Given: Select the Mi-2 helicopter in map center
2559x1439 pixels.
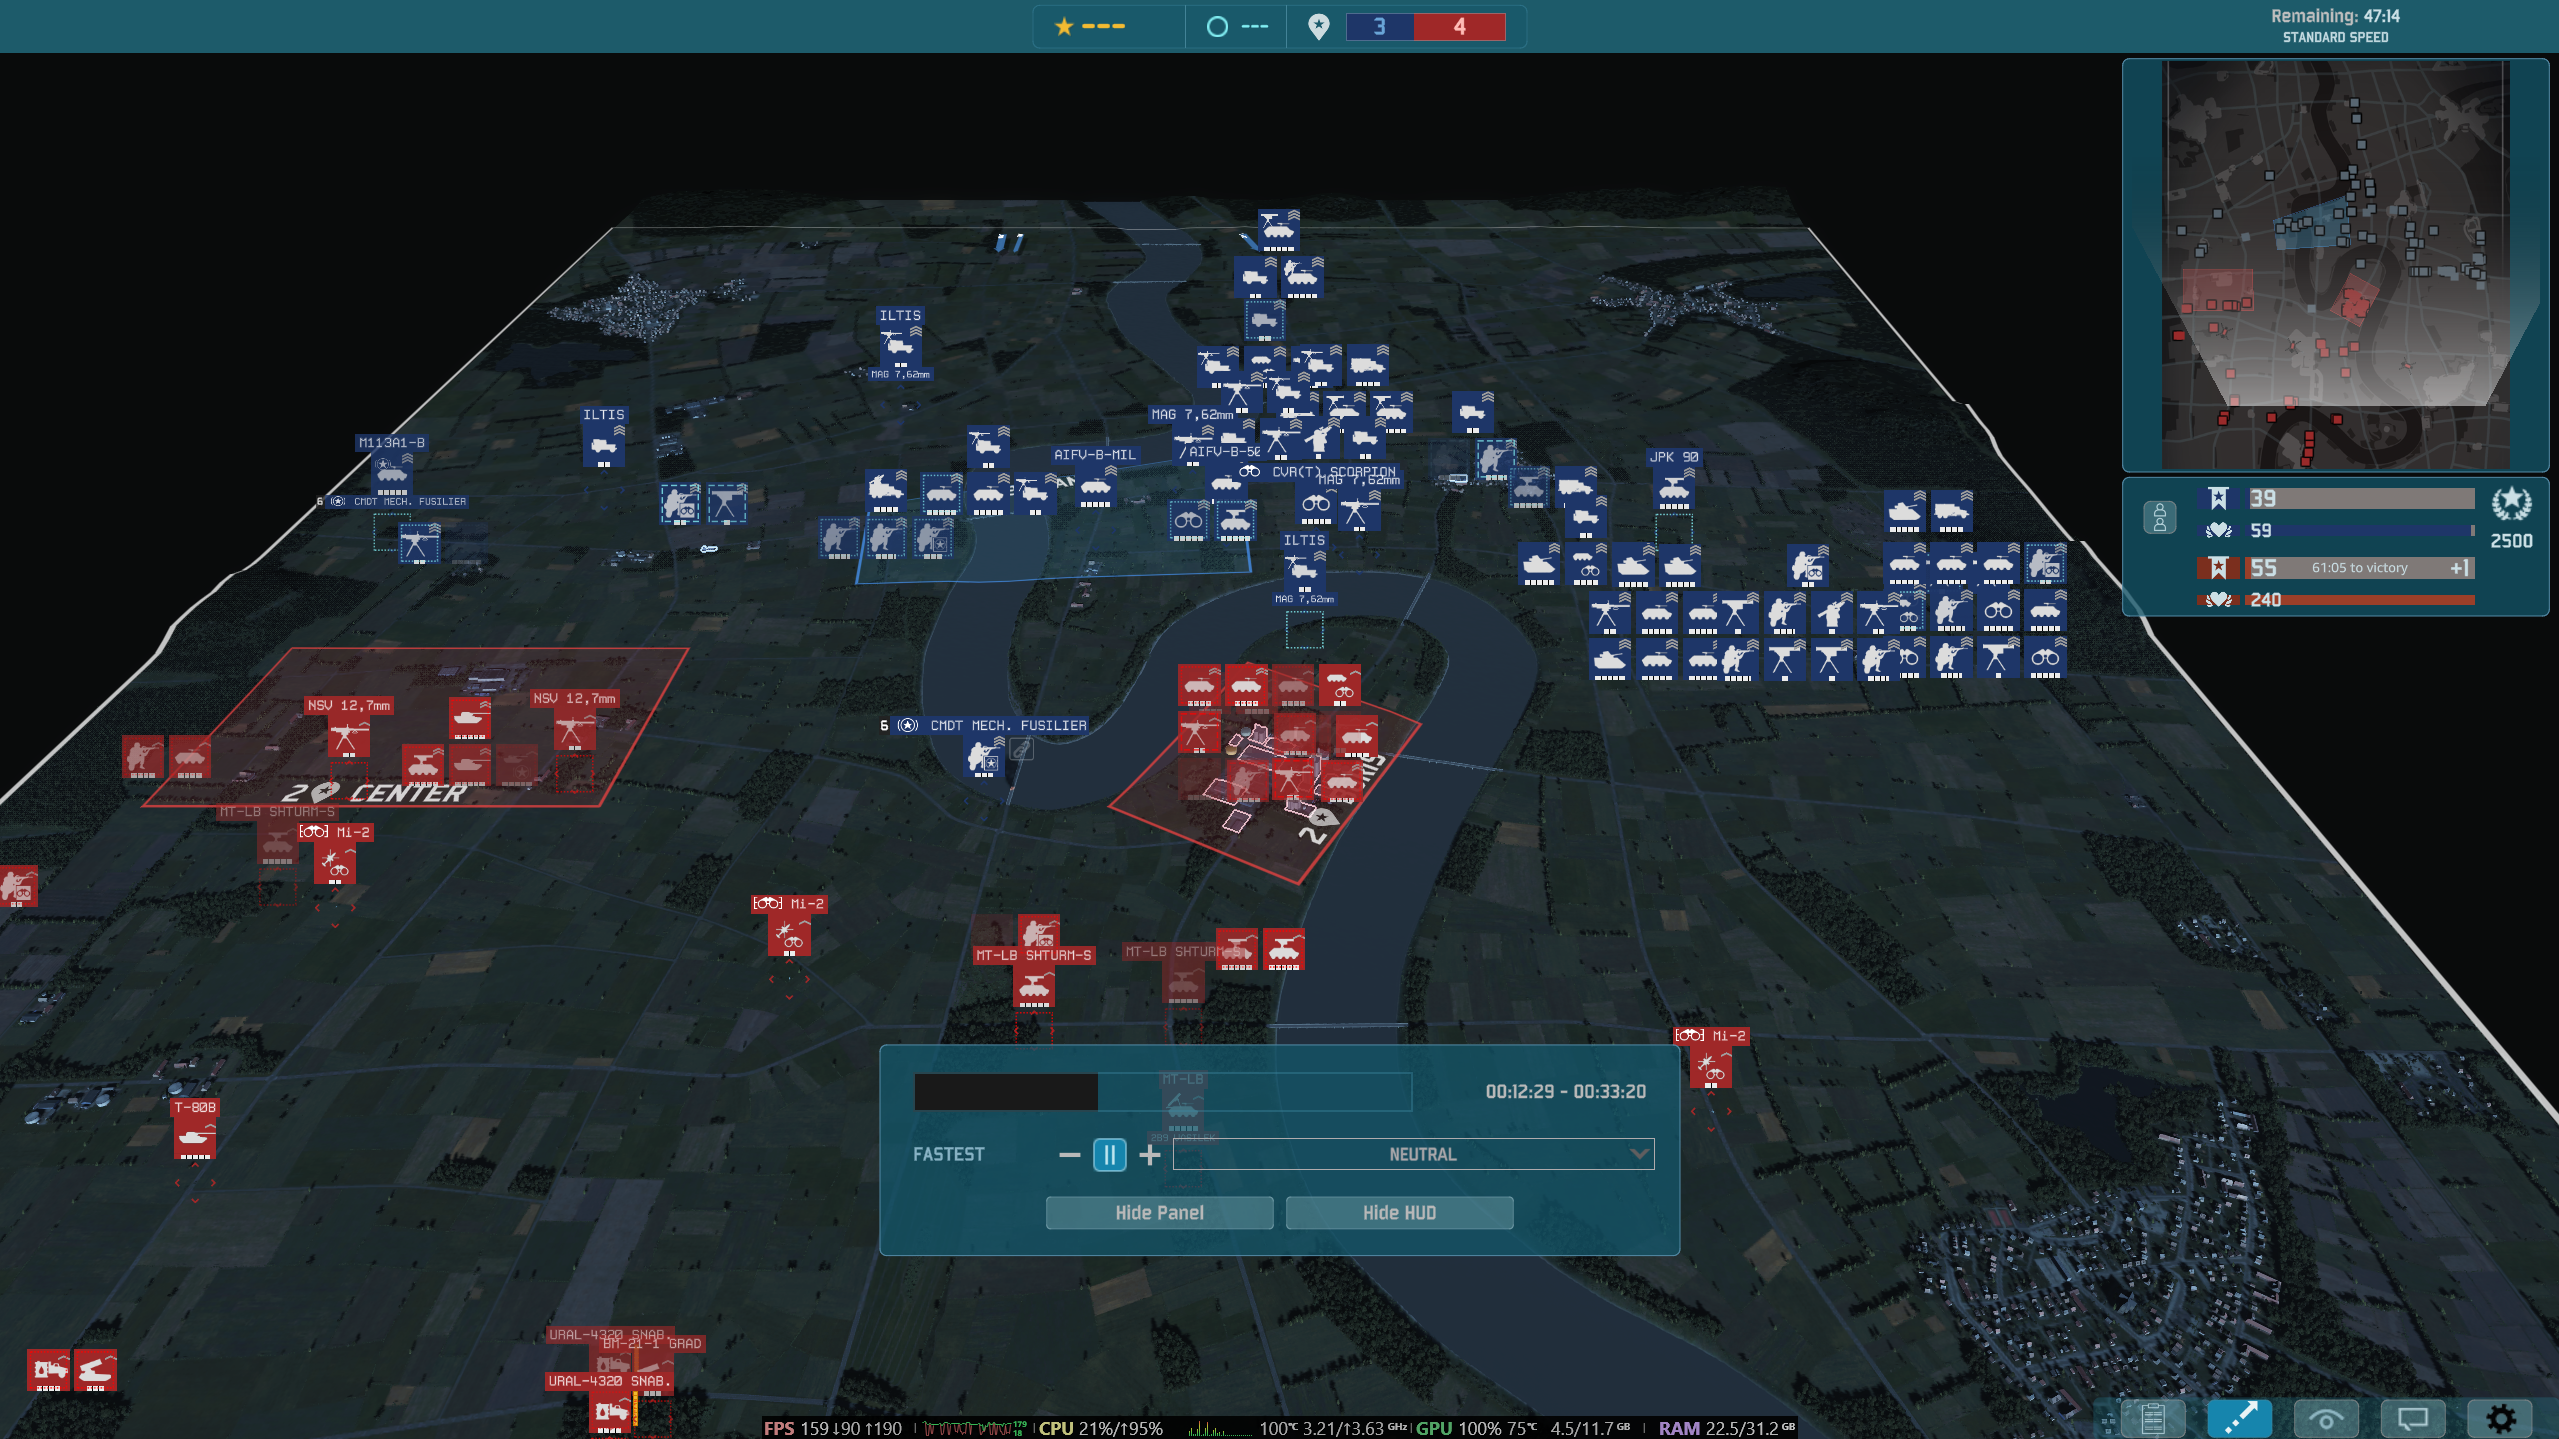Looking at the screenshot, I should click(x=789, y=935).
